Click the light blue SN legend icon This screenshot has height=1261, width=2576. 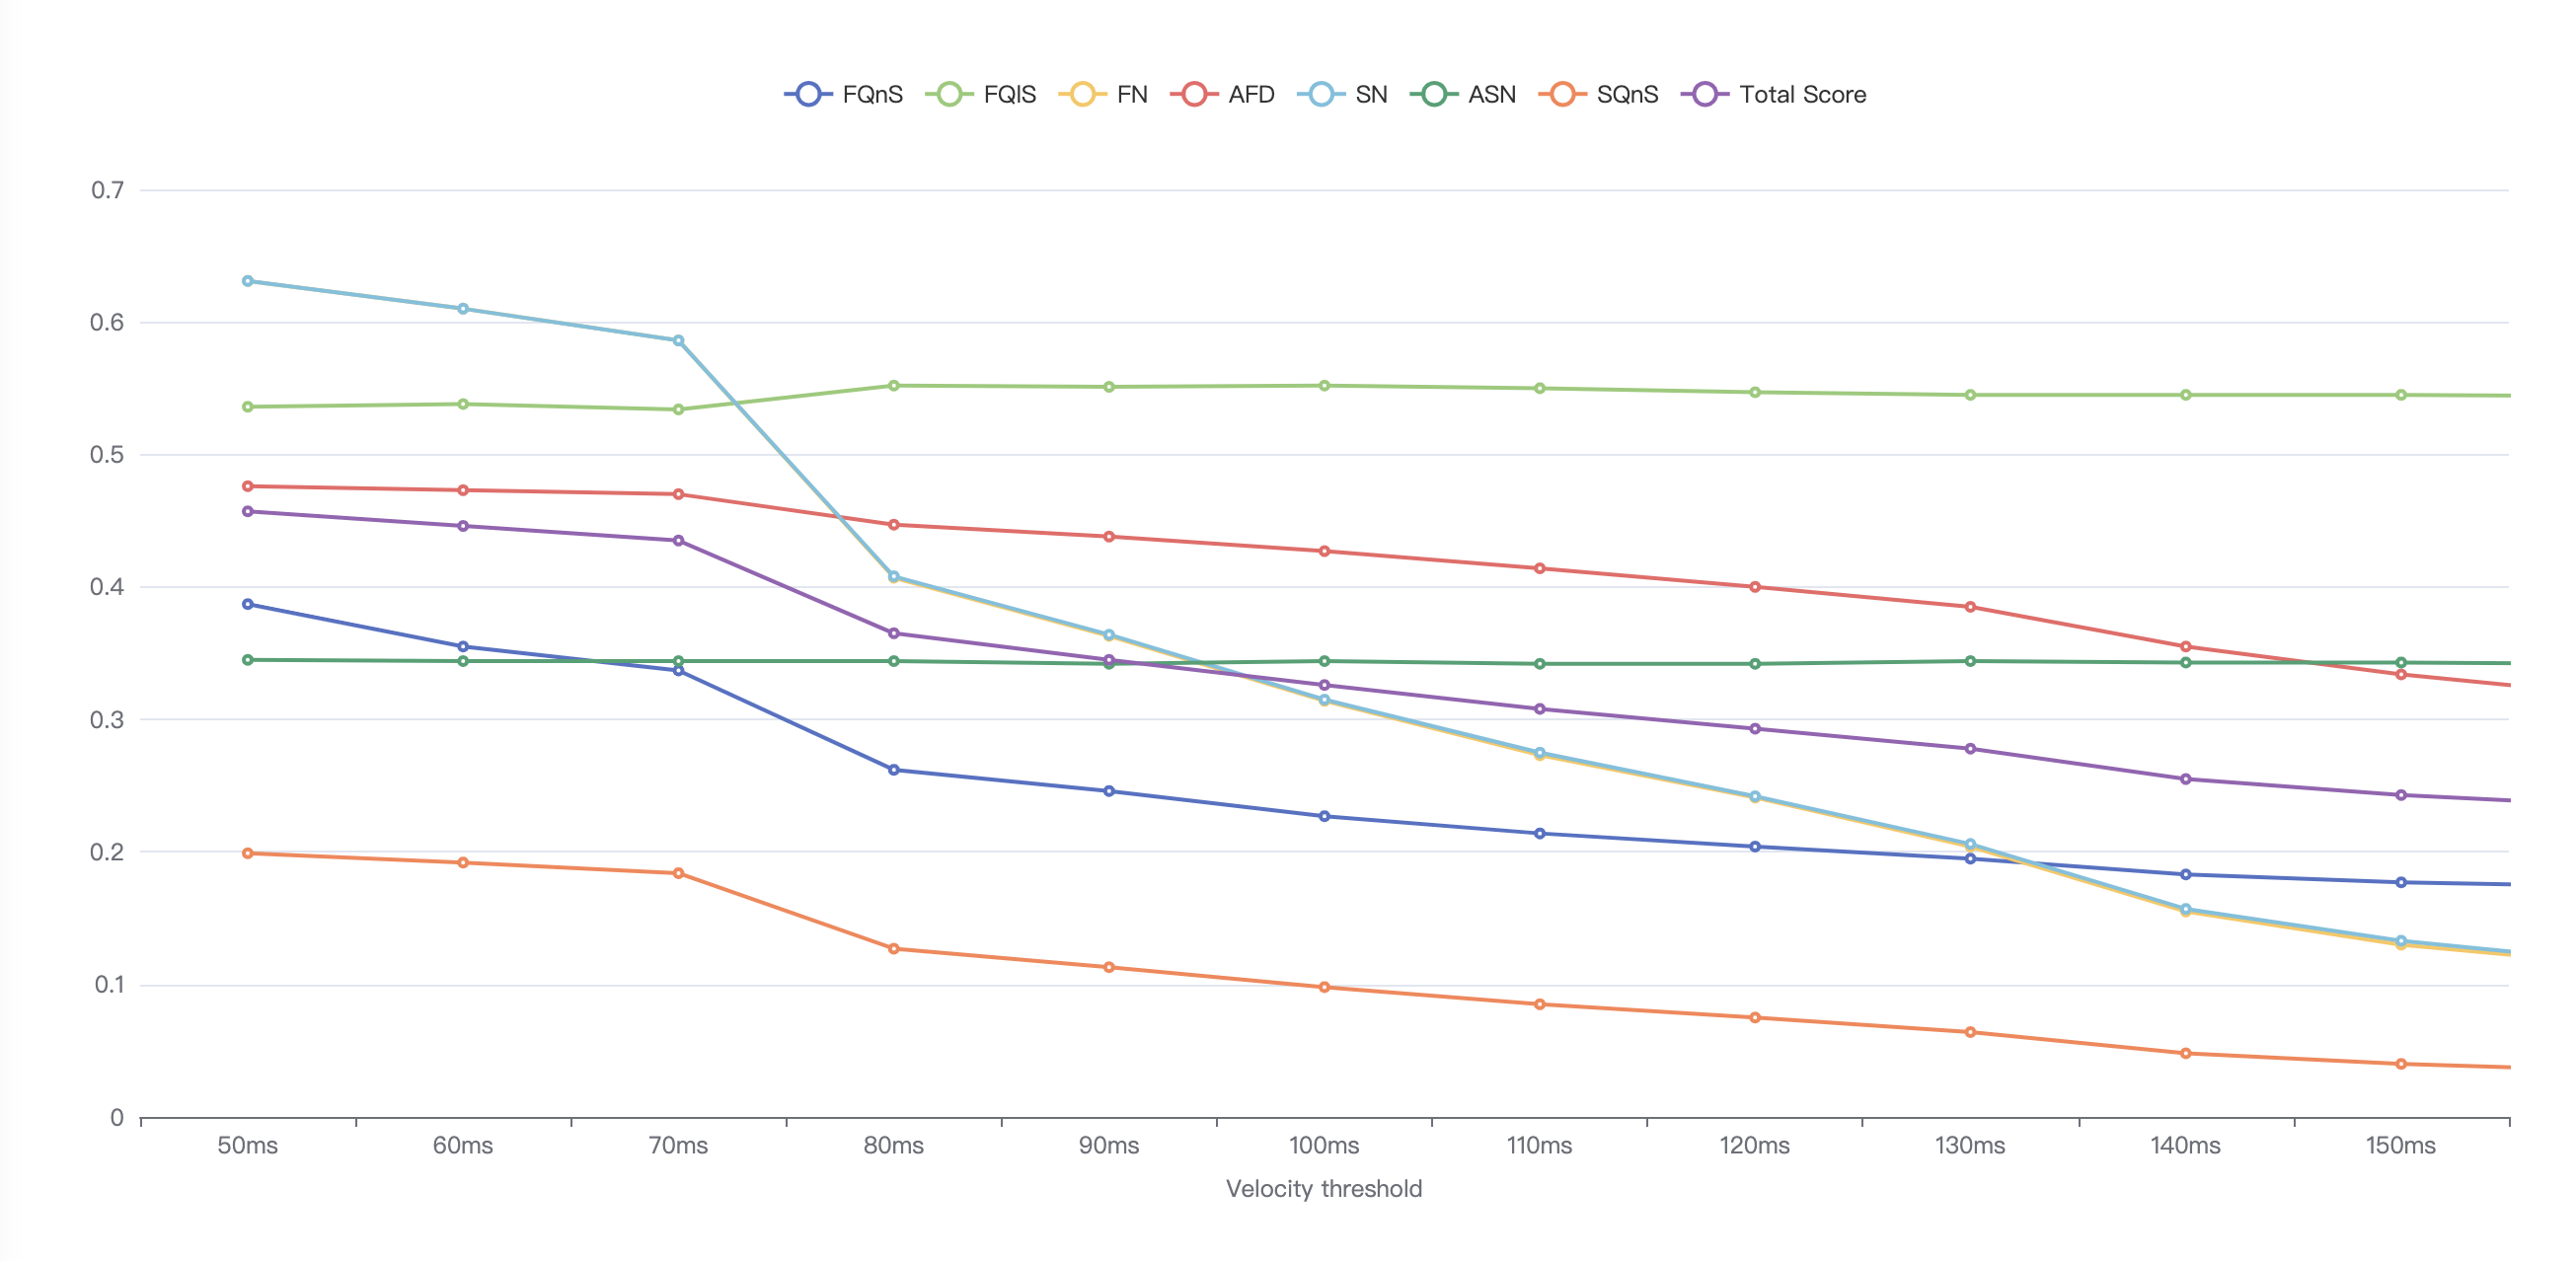[x=1321, y=94]
